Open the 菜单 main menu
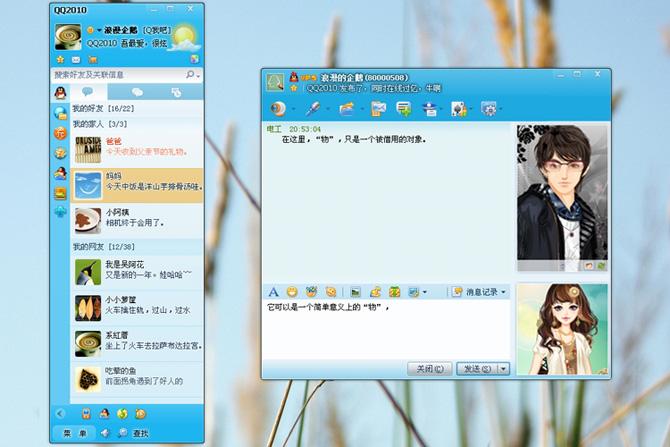Screen dimensions: 670x447 75,433
